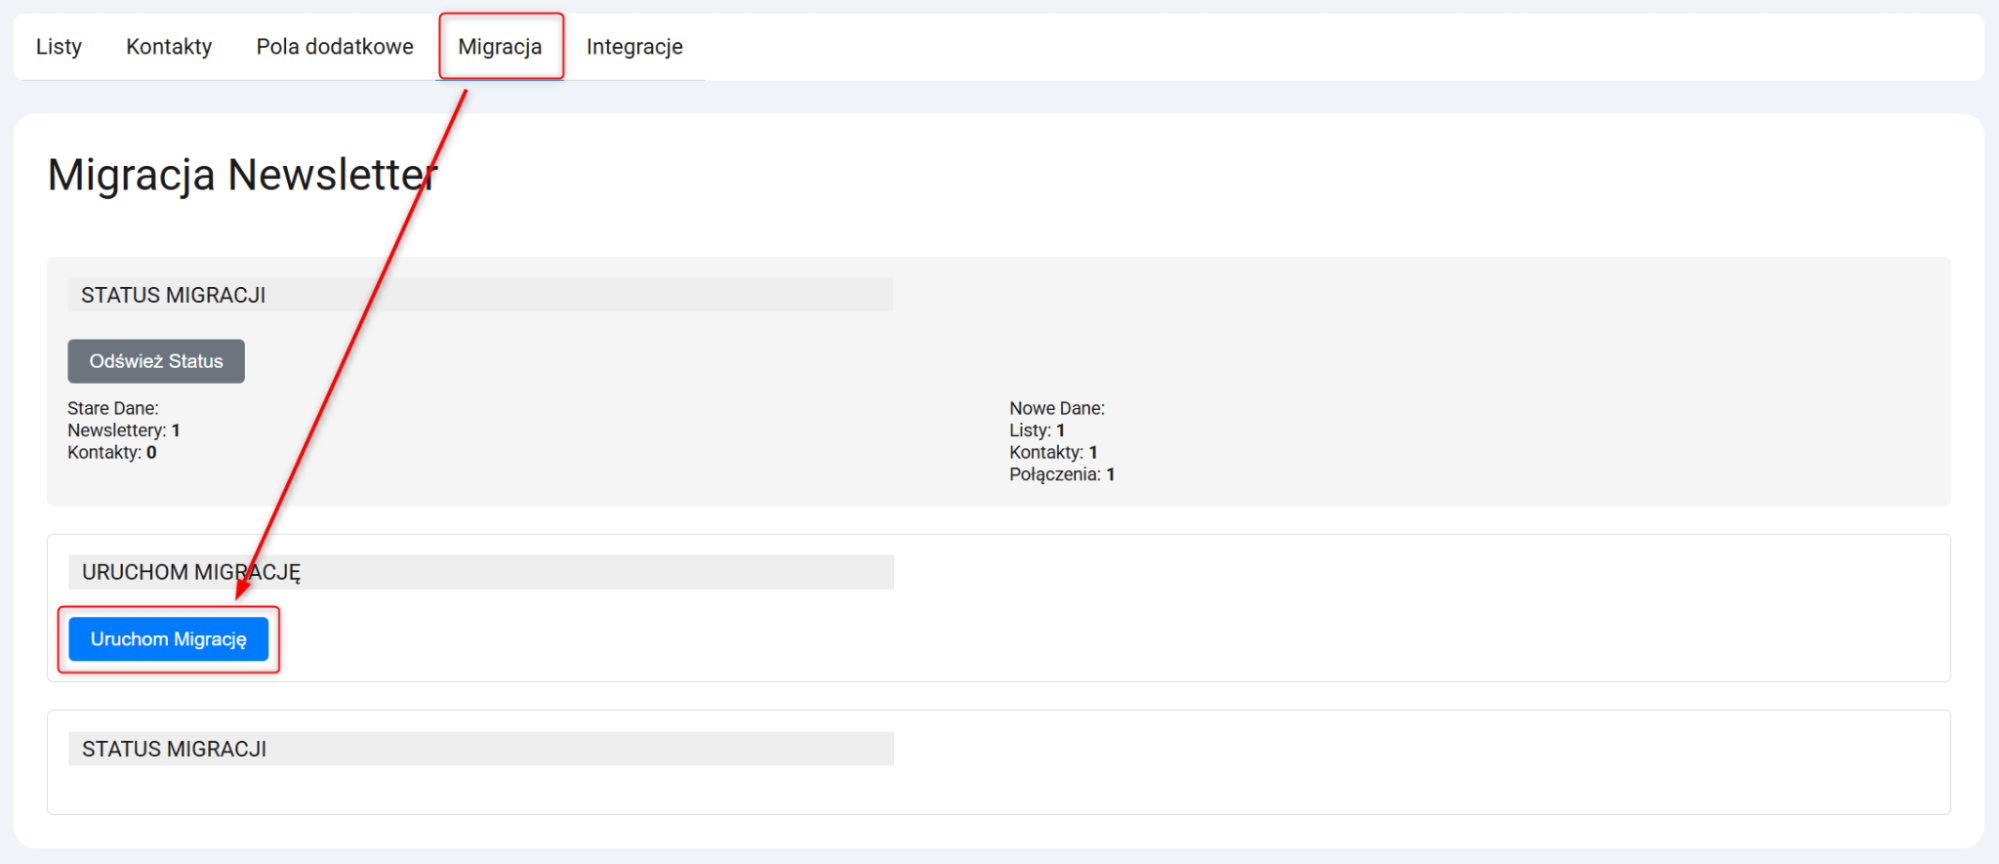Click Kontakty: 0 under Stare Dane

[112, 452]
